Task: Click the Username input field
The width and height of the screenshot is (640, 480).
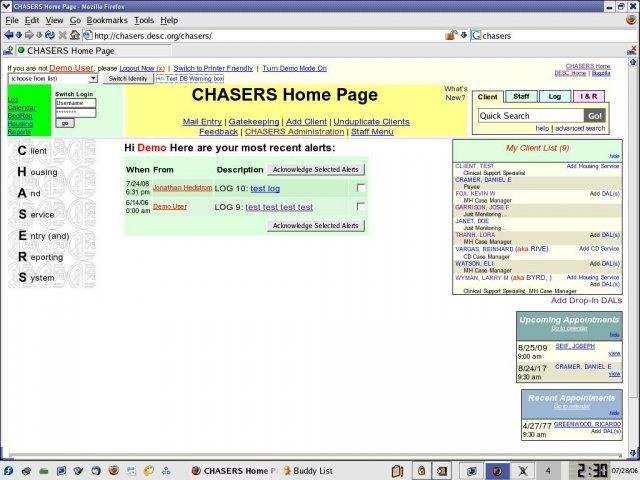Action: [x=76, y=103]
